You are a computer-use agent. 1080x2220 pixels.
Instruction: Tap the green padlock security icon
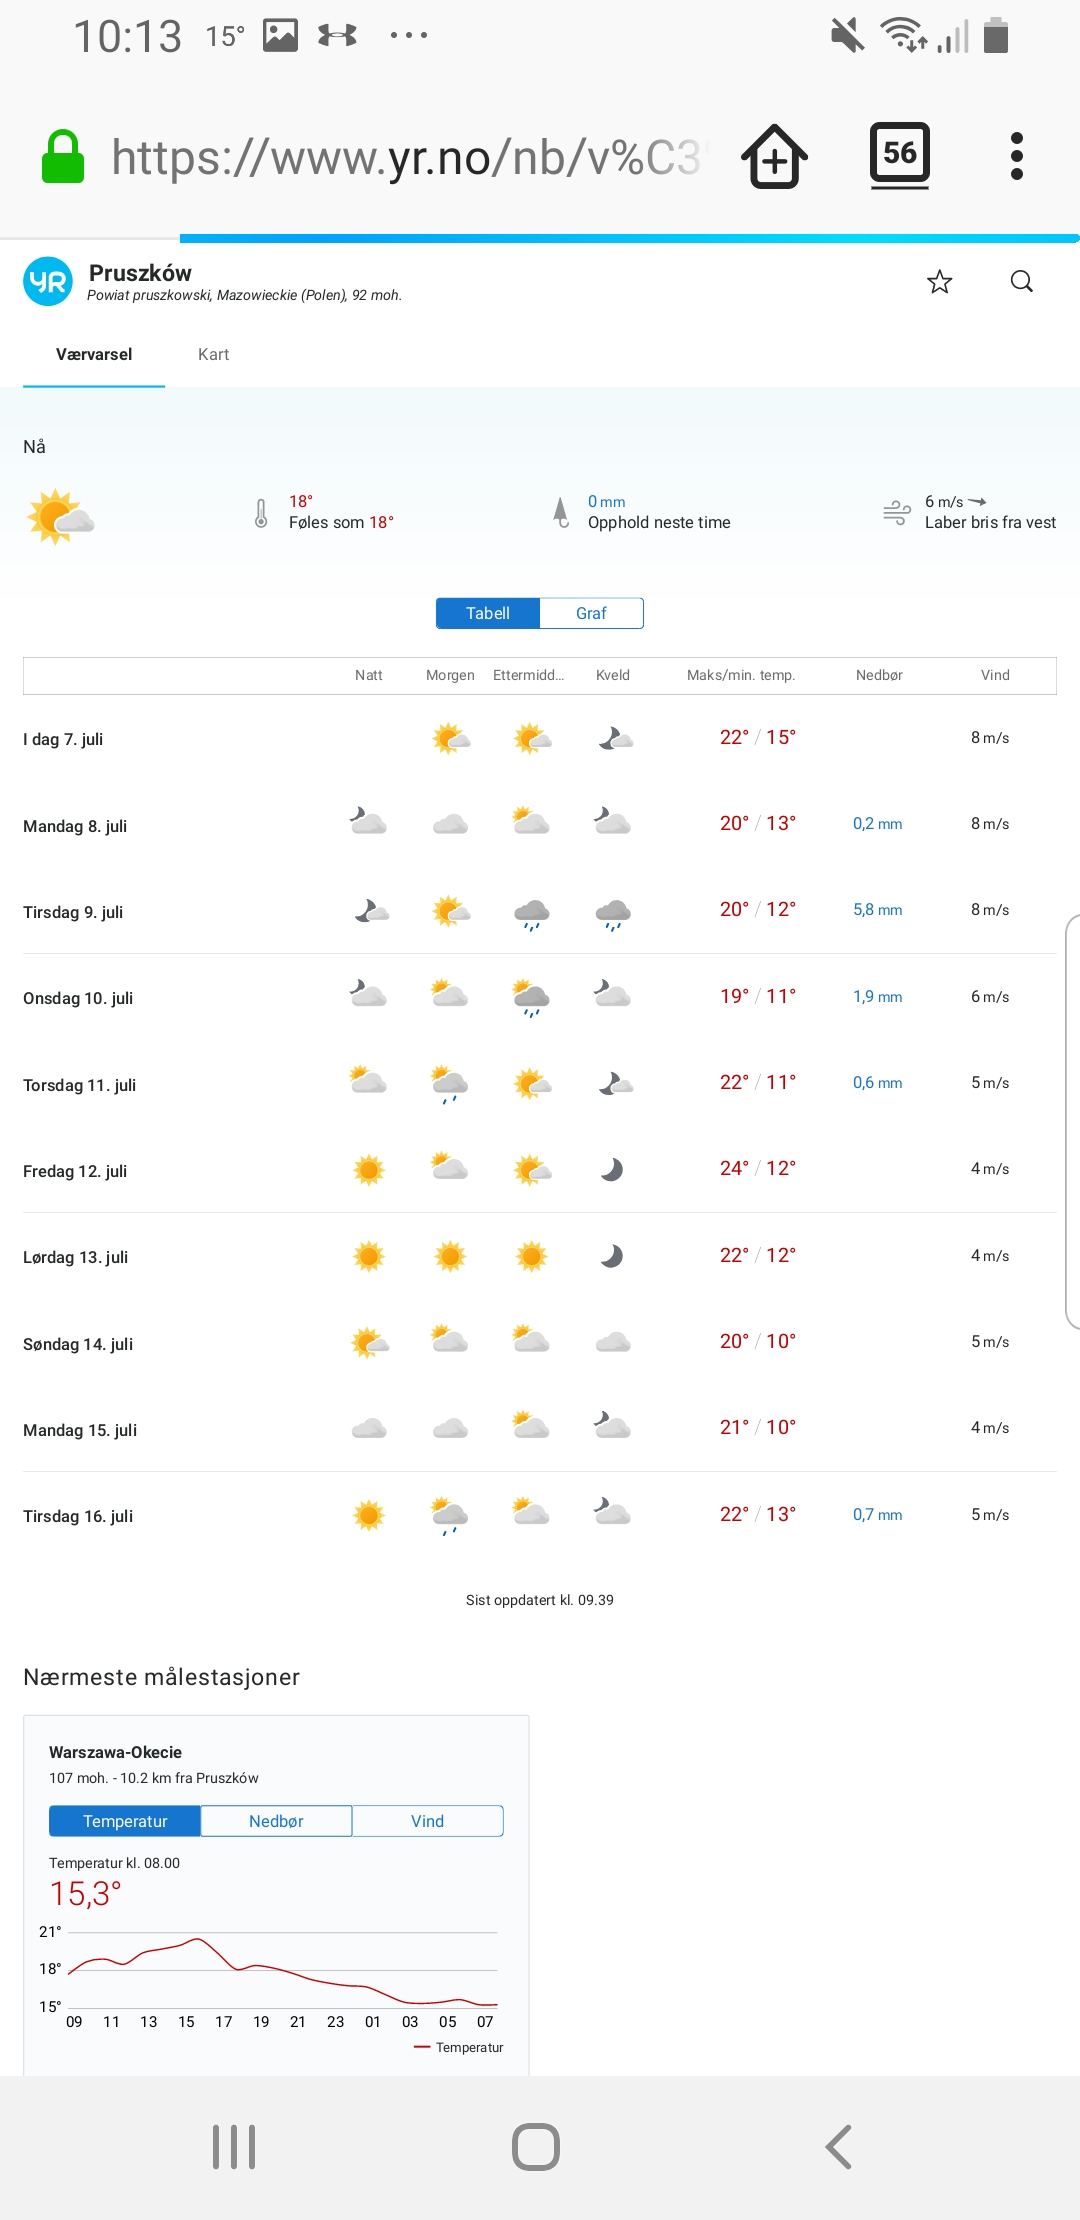point(62,157)
